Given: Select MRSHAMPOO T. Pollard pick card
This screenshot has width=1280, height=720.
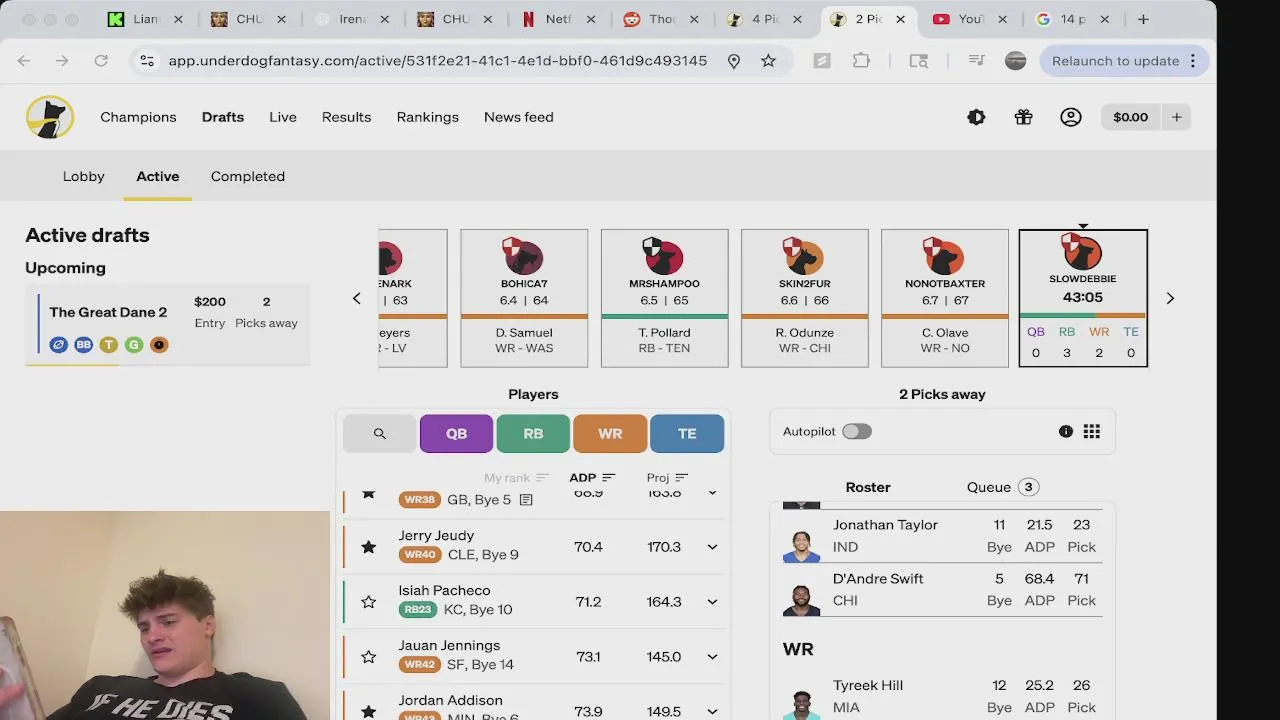Looking at the screenshot, I should tap(664, 298).
